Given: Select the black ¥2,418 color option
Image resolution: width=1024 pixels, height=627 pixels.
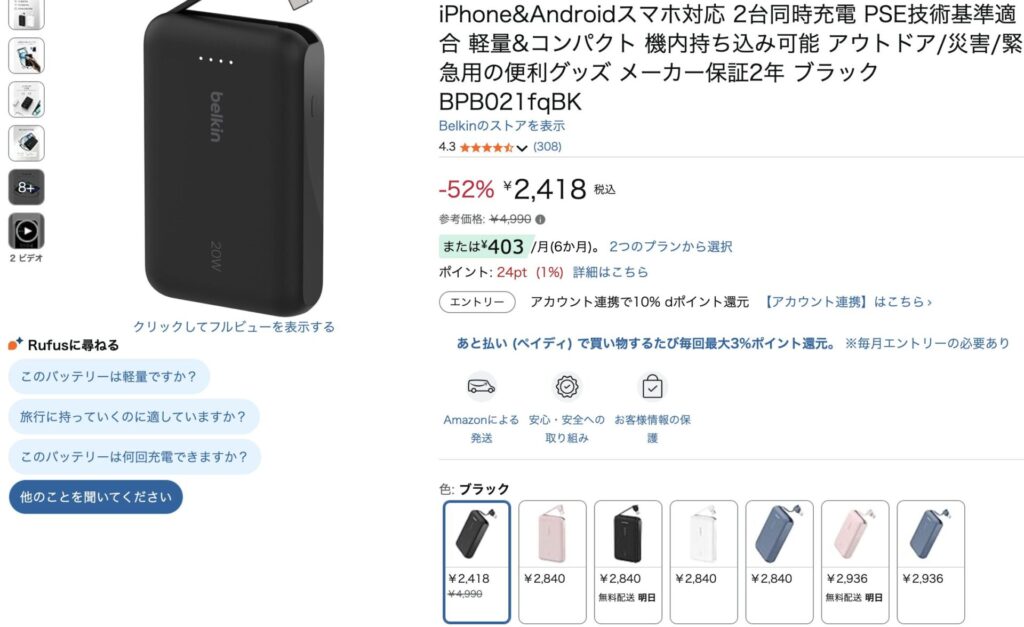Looking at the screenshot, I should [477, 562].
